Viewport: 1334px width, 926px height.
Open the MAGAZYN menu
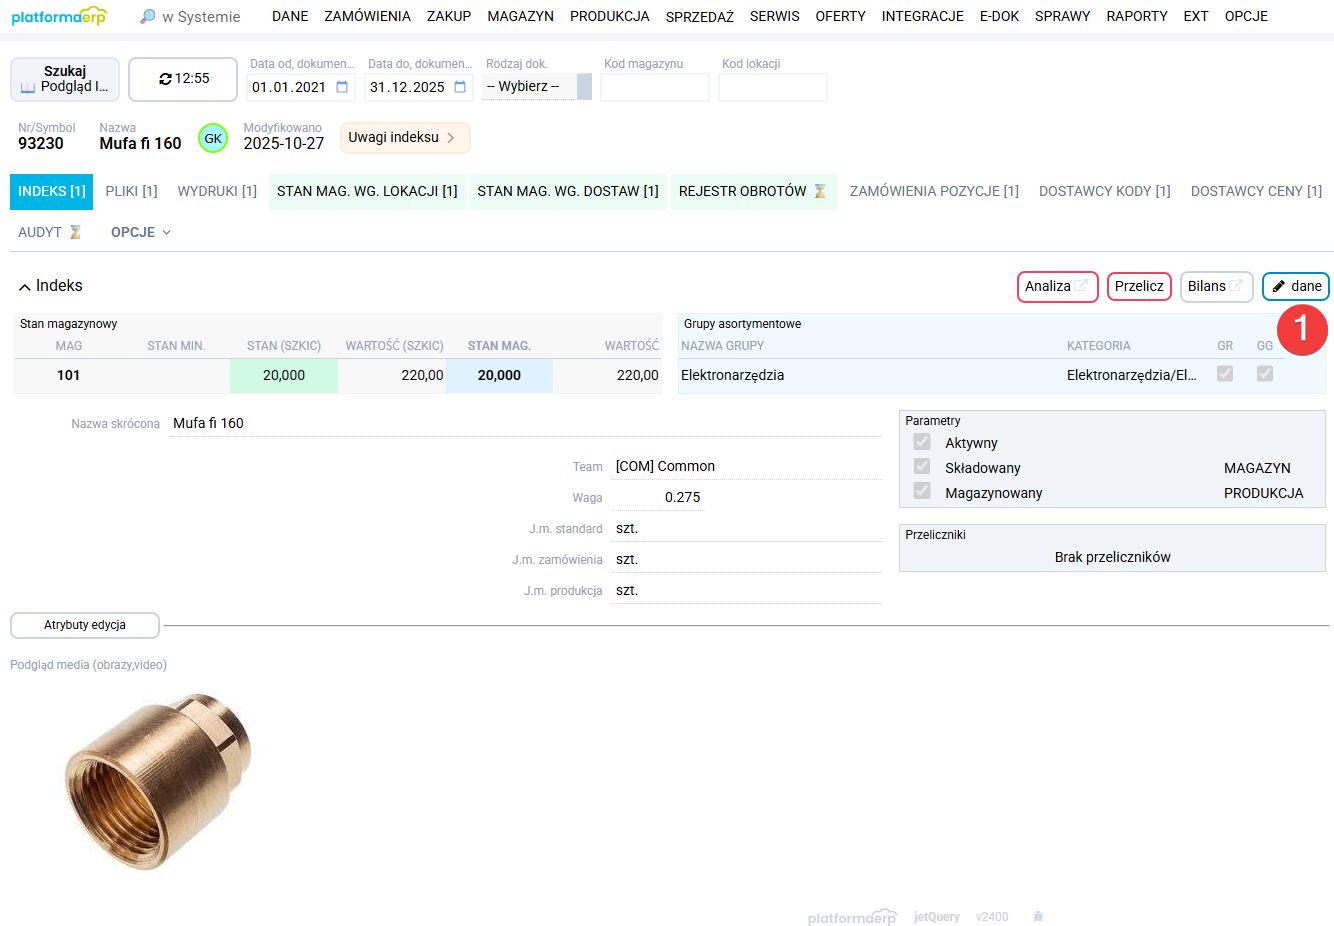(x=520, y=16)
